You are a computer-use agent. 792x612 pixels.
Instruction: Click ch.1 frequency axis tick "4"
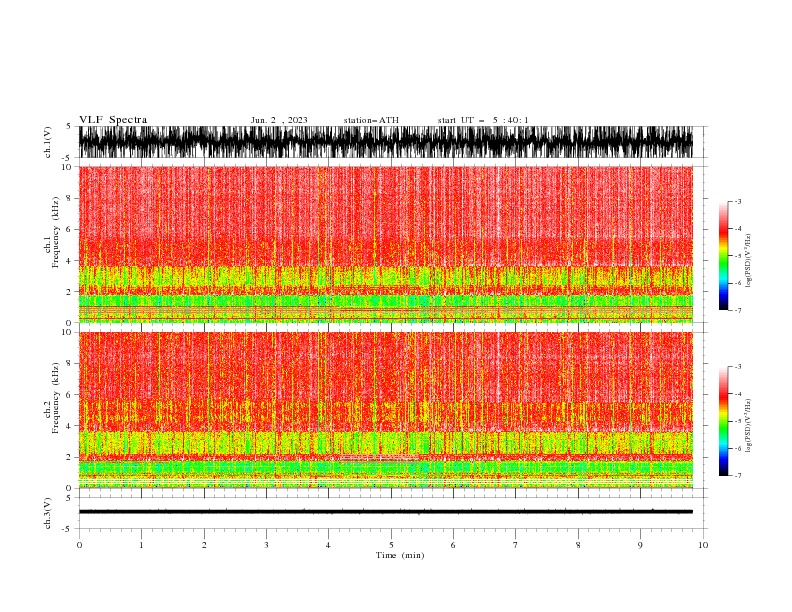pos(69,261)
